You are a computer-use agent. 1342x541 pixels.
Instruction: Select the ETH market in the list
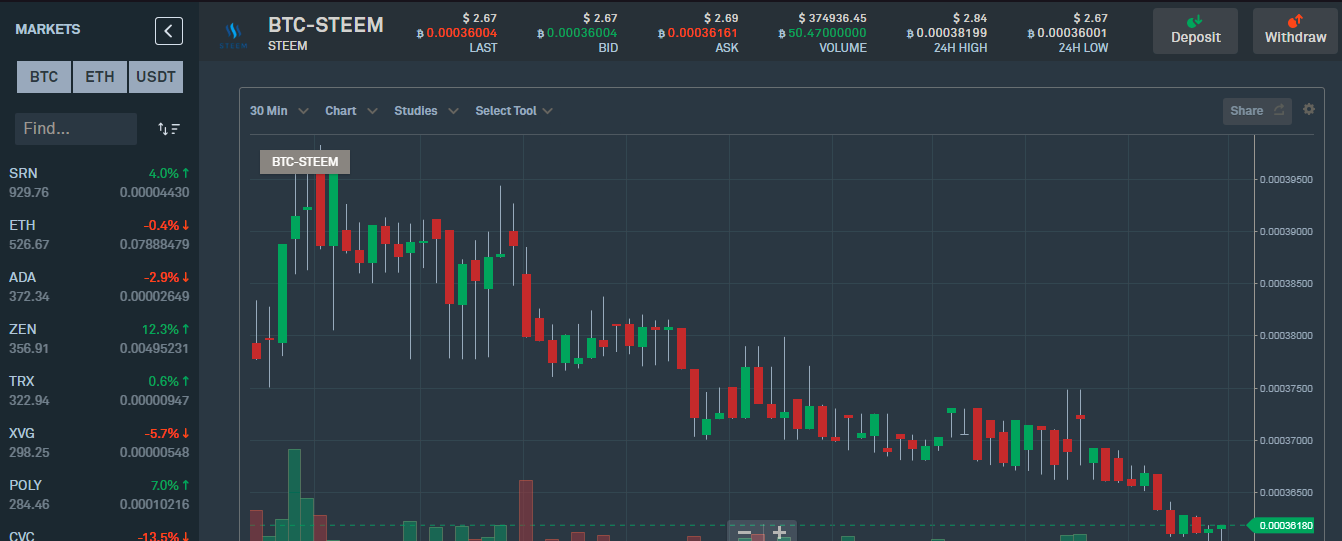pyautogui.click(x=99, y=235)
